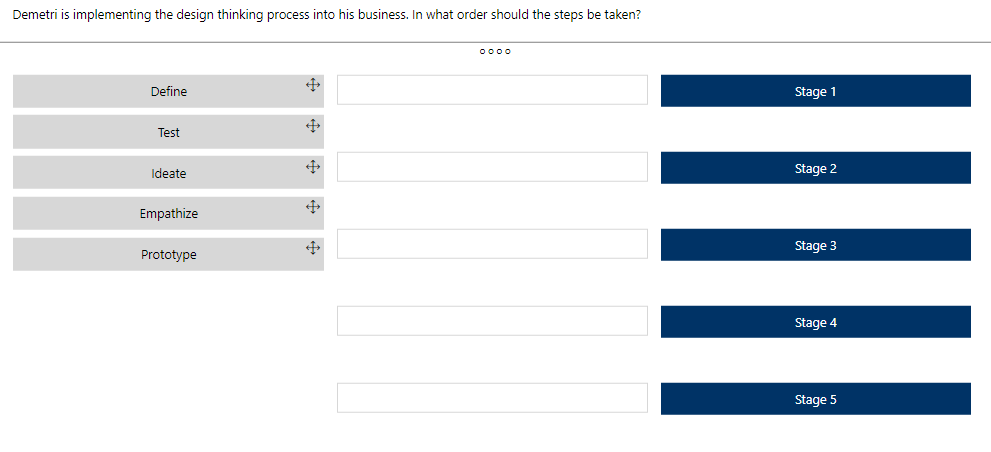Select the Ideate step tile
Image resolution: width=991 pixels, height=452 pixels.
click(x=168, y=173)
